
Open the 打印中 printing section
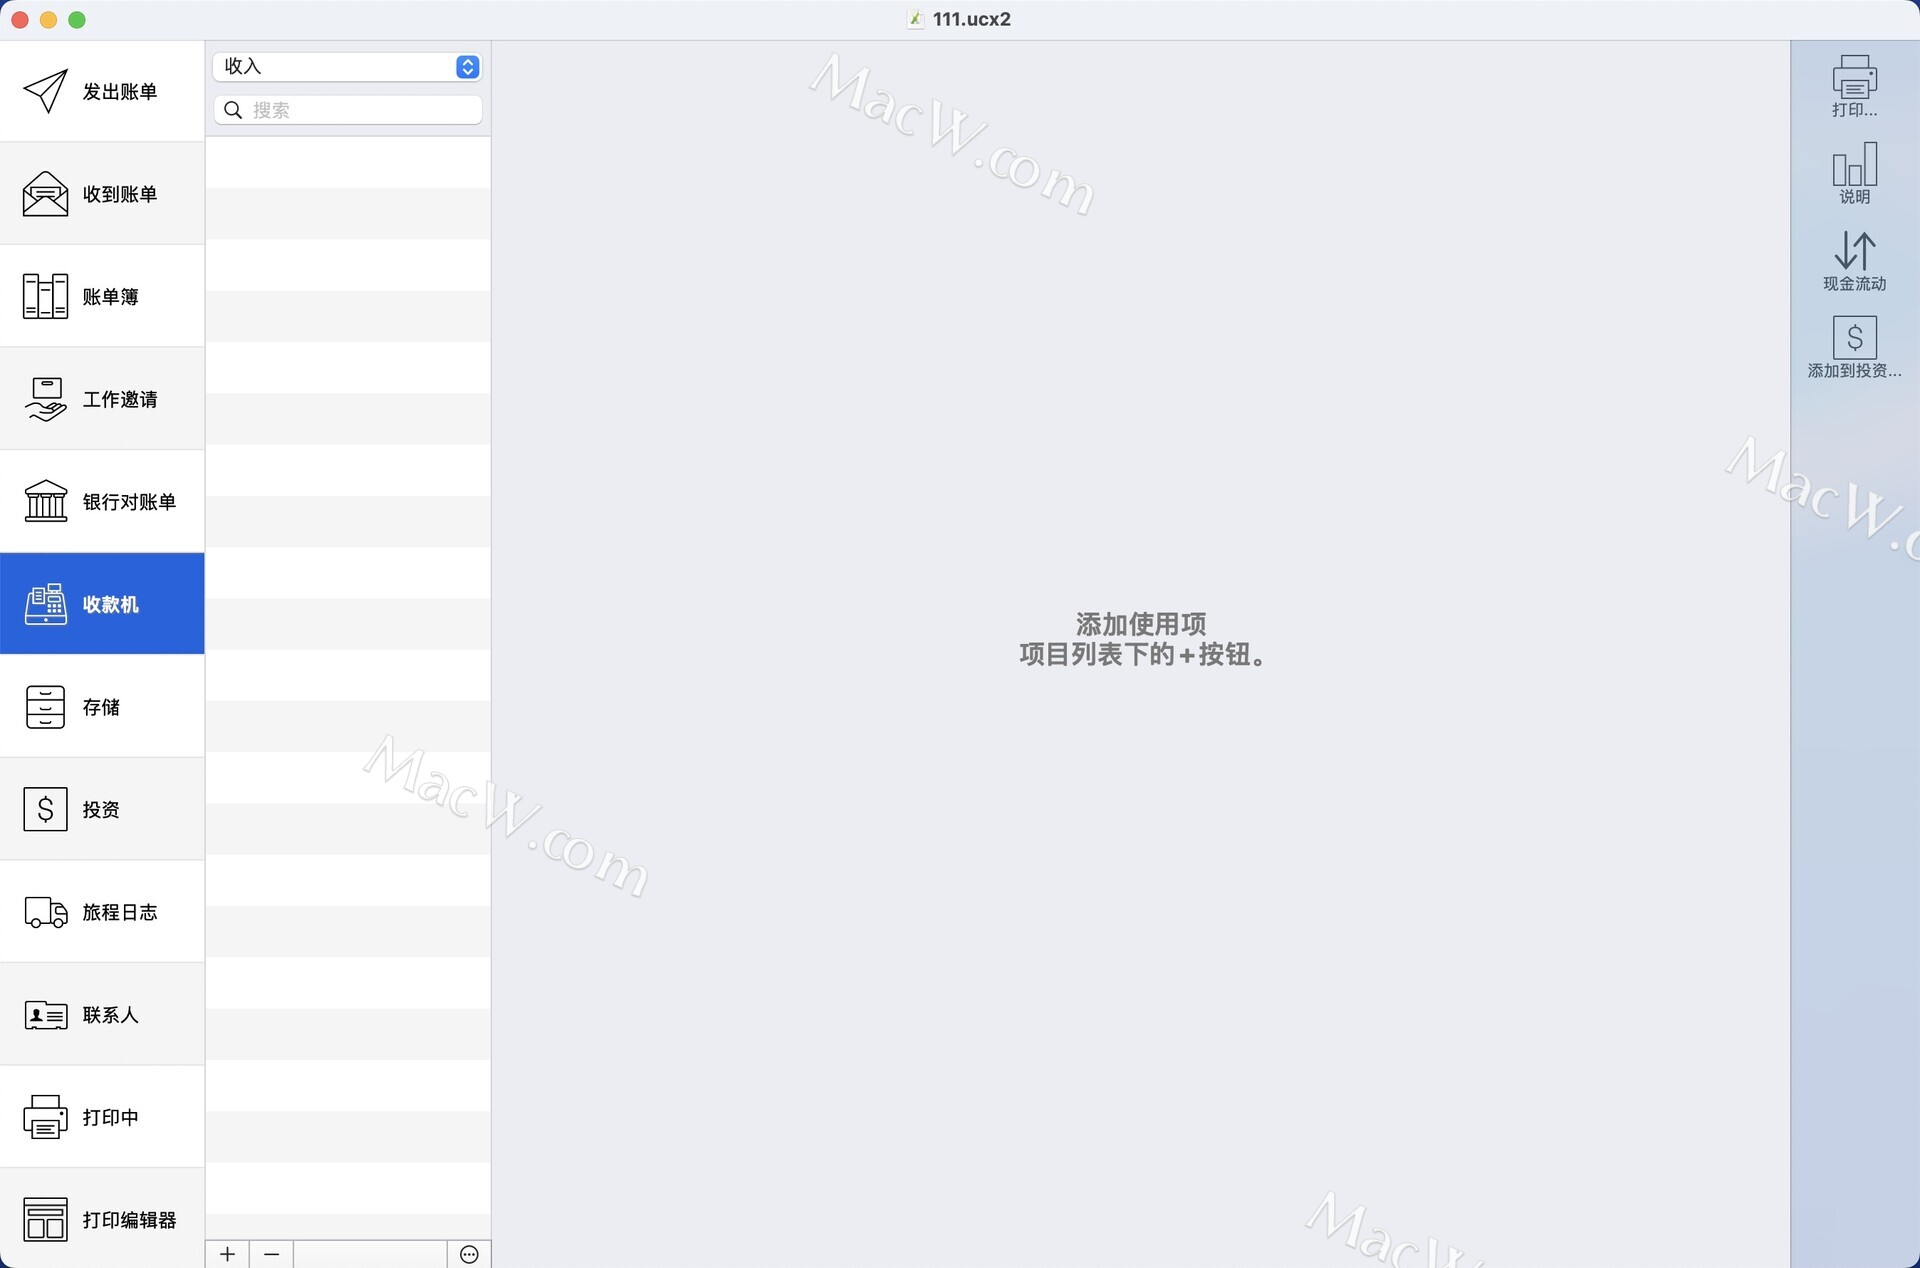[x=102, y=1117]
